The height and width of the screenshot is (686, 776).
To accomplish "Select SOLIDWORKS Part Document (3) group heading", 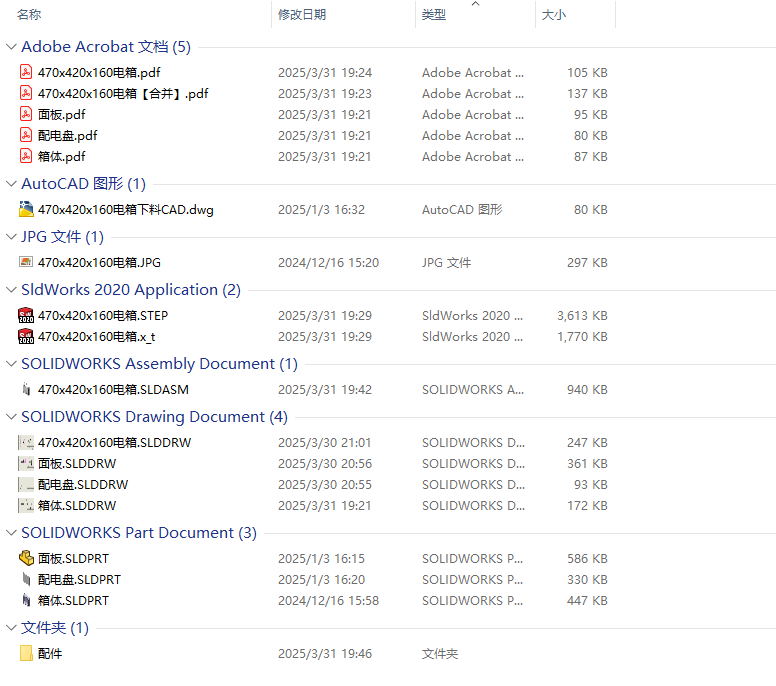I will click(139, 533).
